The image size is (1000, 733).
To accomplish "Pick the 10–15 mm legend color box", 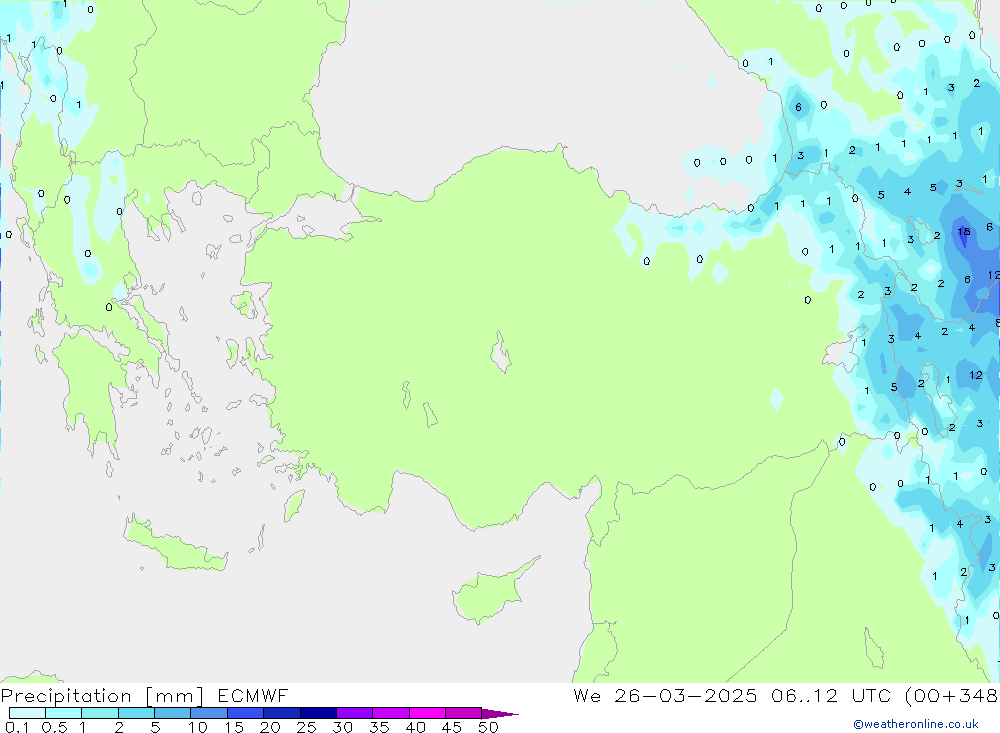I will coord(209,713).
